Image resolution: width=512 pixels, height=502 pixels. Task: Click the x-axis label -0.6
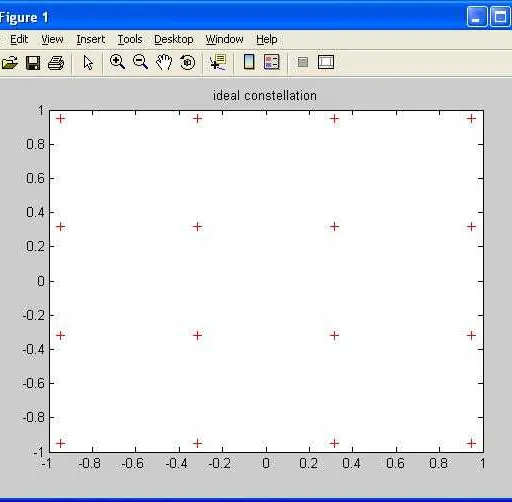pos(132,463)
